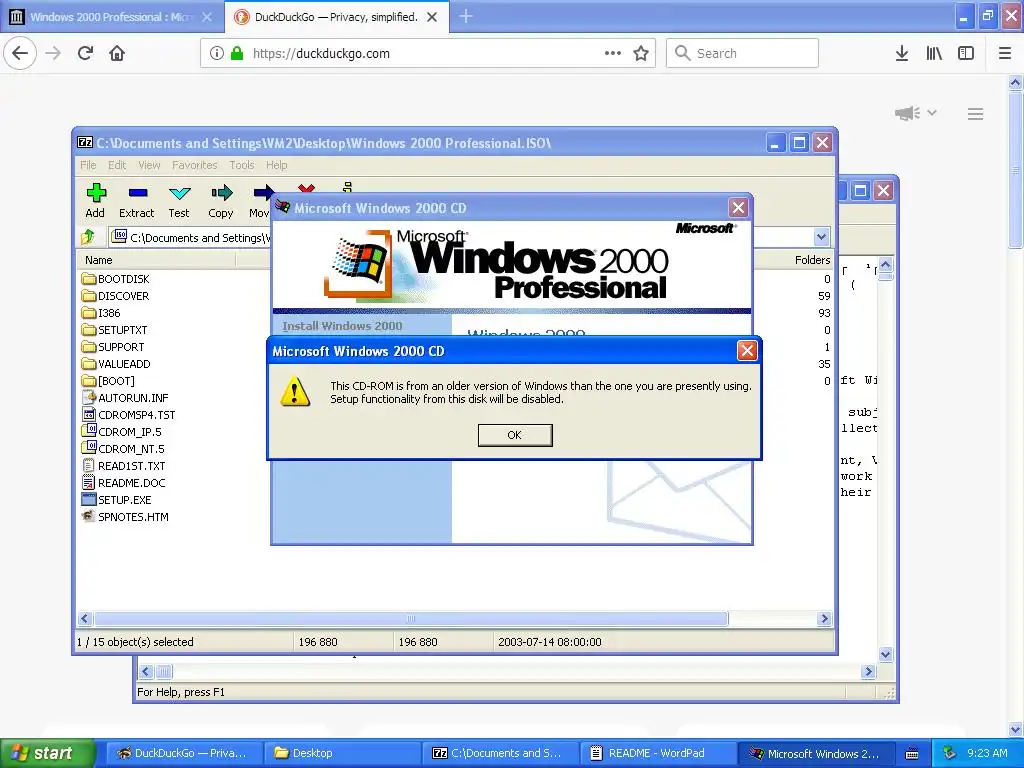1024x768 pixels.
Task: Select the AUTORUN.INF file
Action: tap(125, 398)
